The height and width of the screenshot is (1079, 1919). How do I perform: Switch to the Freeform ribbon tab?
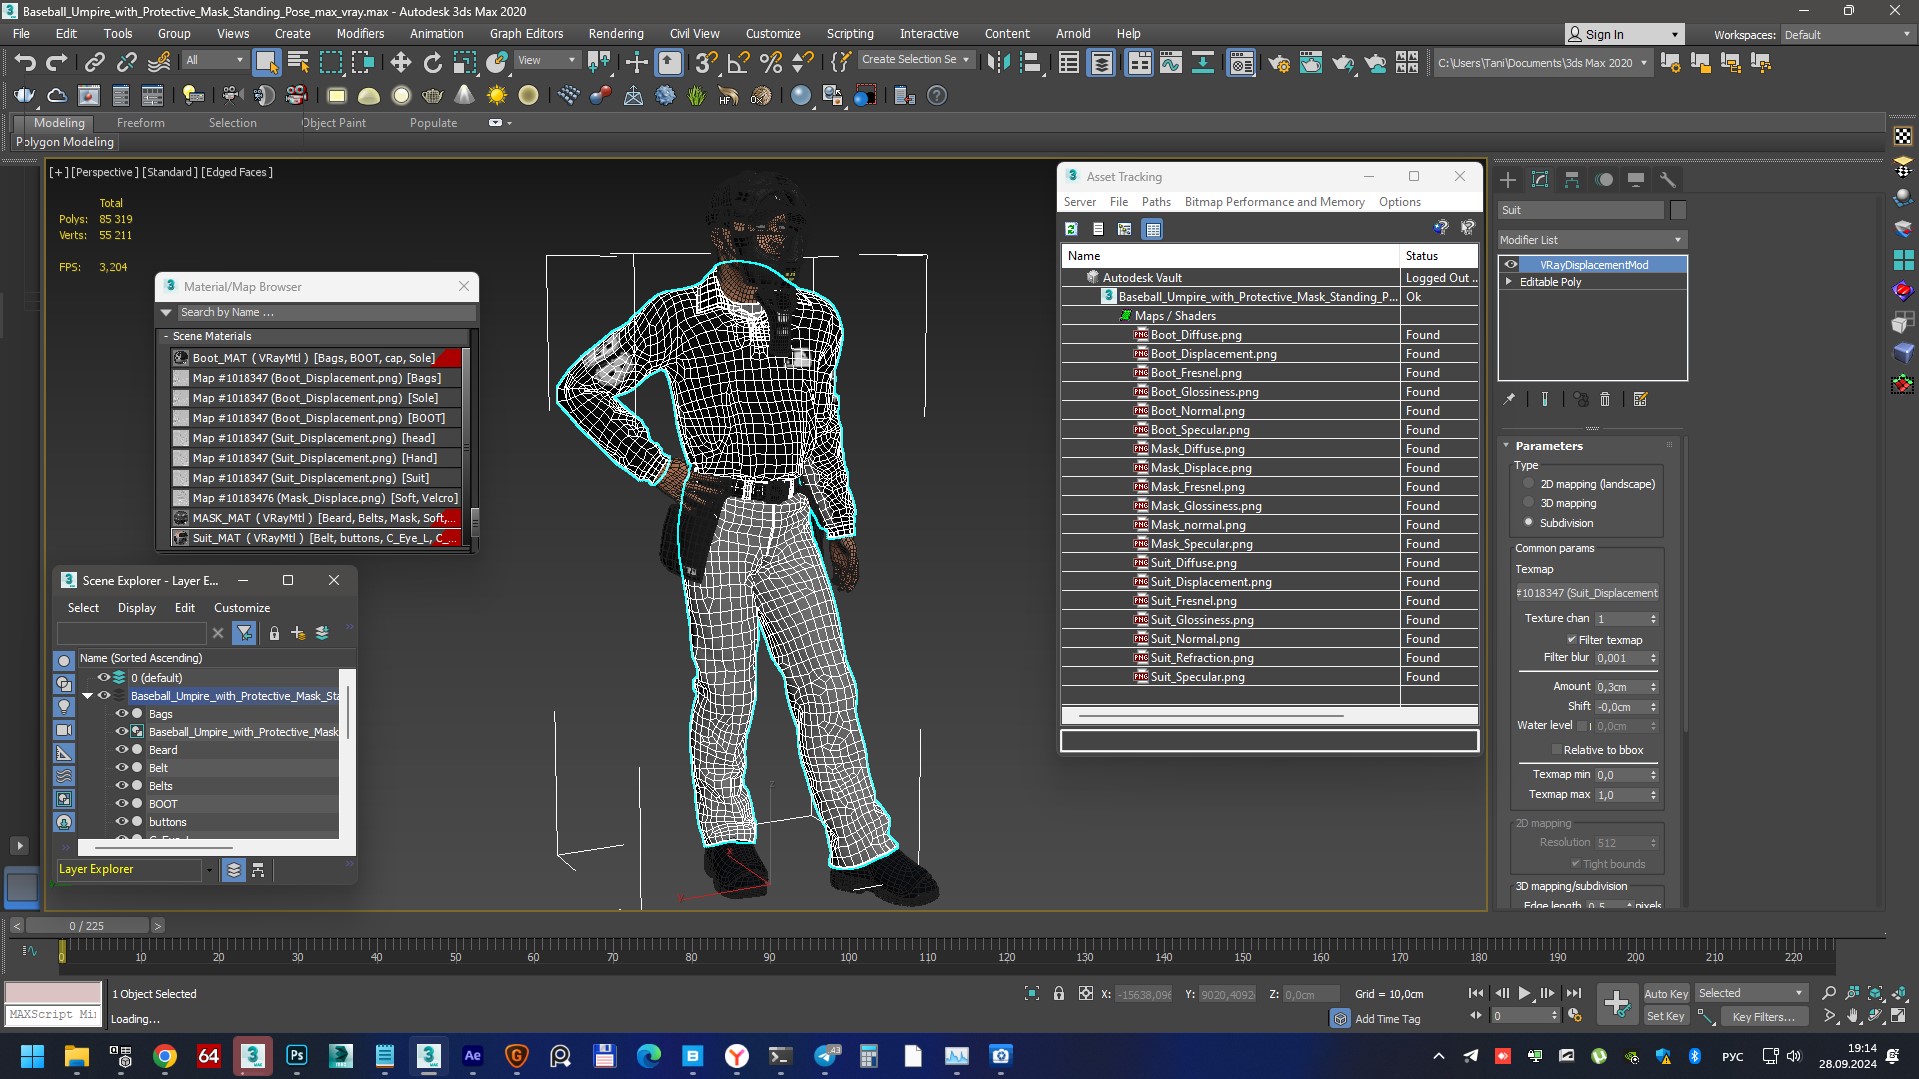[x=140, y=123]
